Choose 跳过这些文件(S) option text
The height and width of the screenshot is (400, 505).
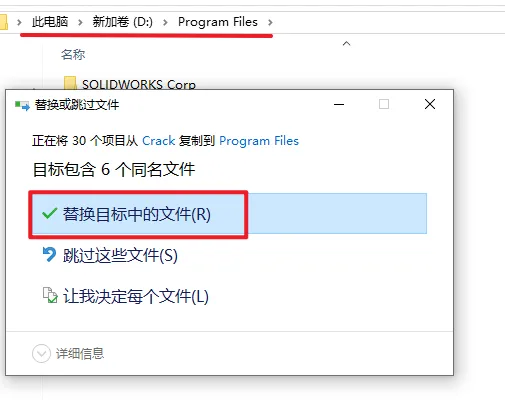click(120, 256)
